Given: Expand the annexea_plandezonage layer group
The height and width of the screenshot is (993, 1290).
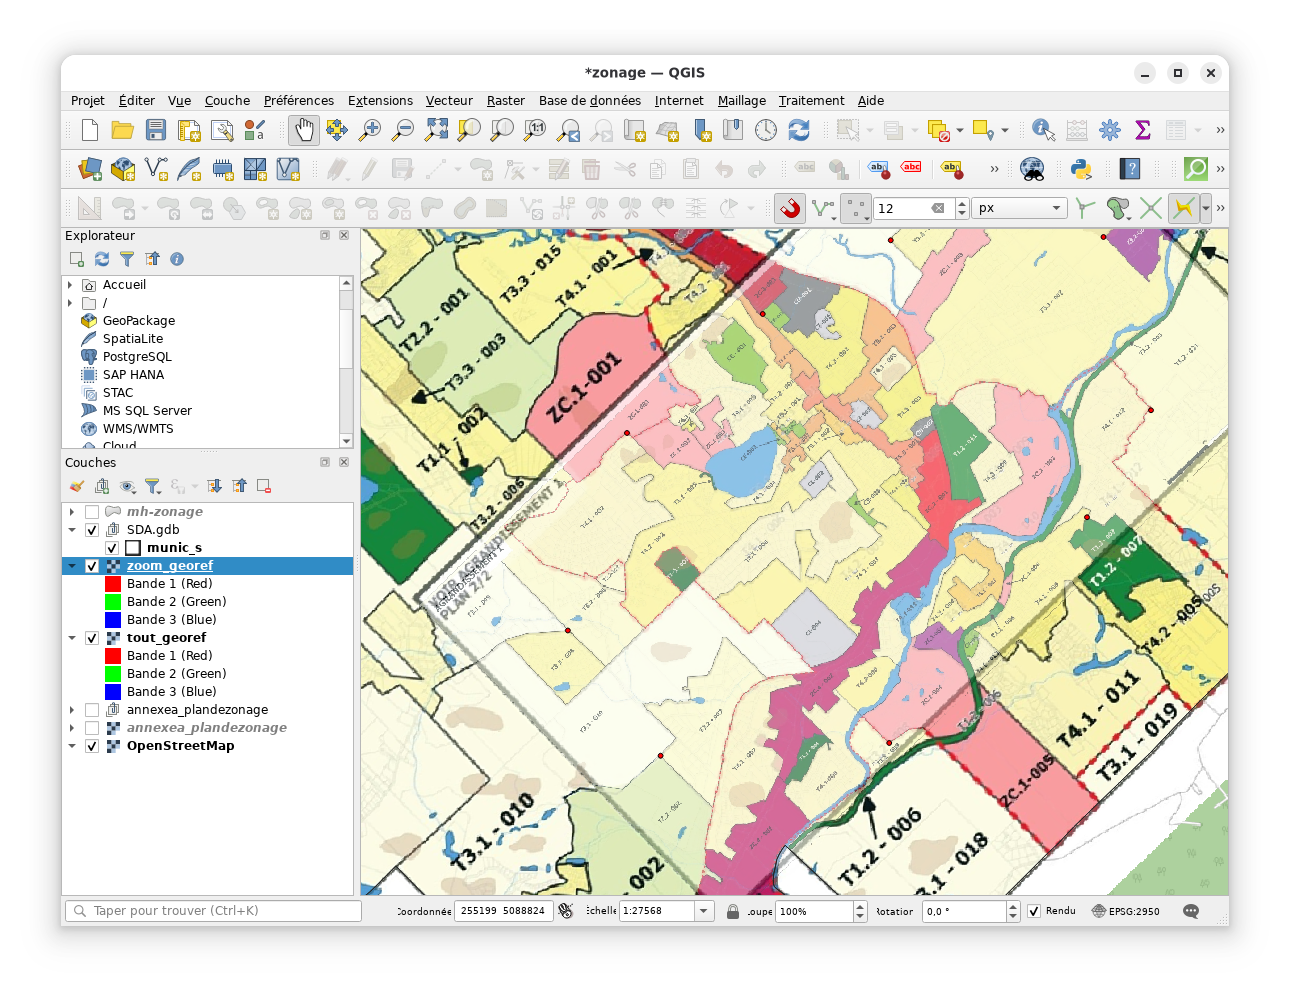Looking at the screenshot, I should [x=72, y=710].
